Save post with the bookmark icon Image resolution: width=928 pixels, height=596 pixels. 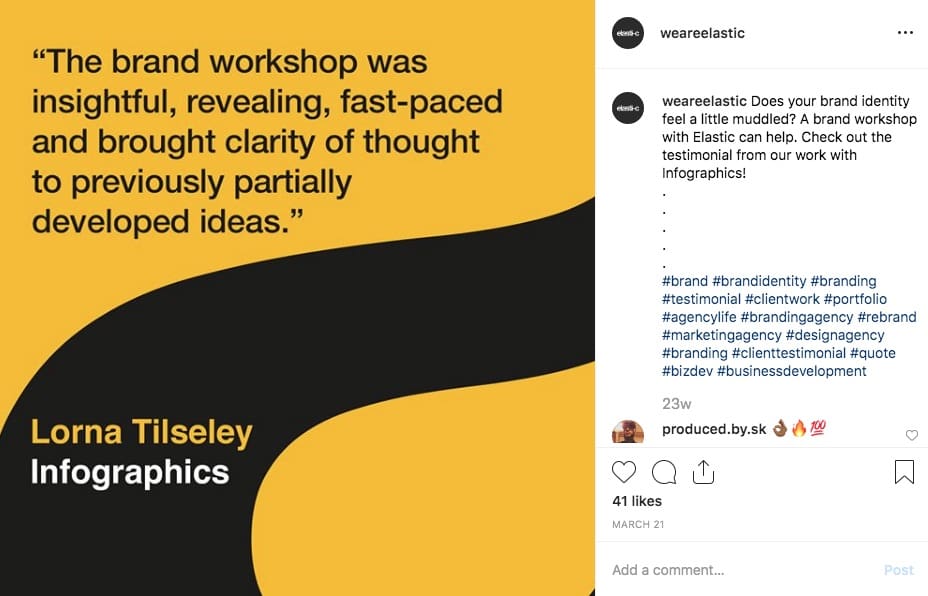tap(904, 472)
